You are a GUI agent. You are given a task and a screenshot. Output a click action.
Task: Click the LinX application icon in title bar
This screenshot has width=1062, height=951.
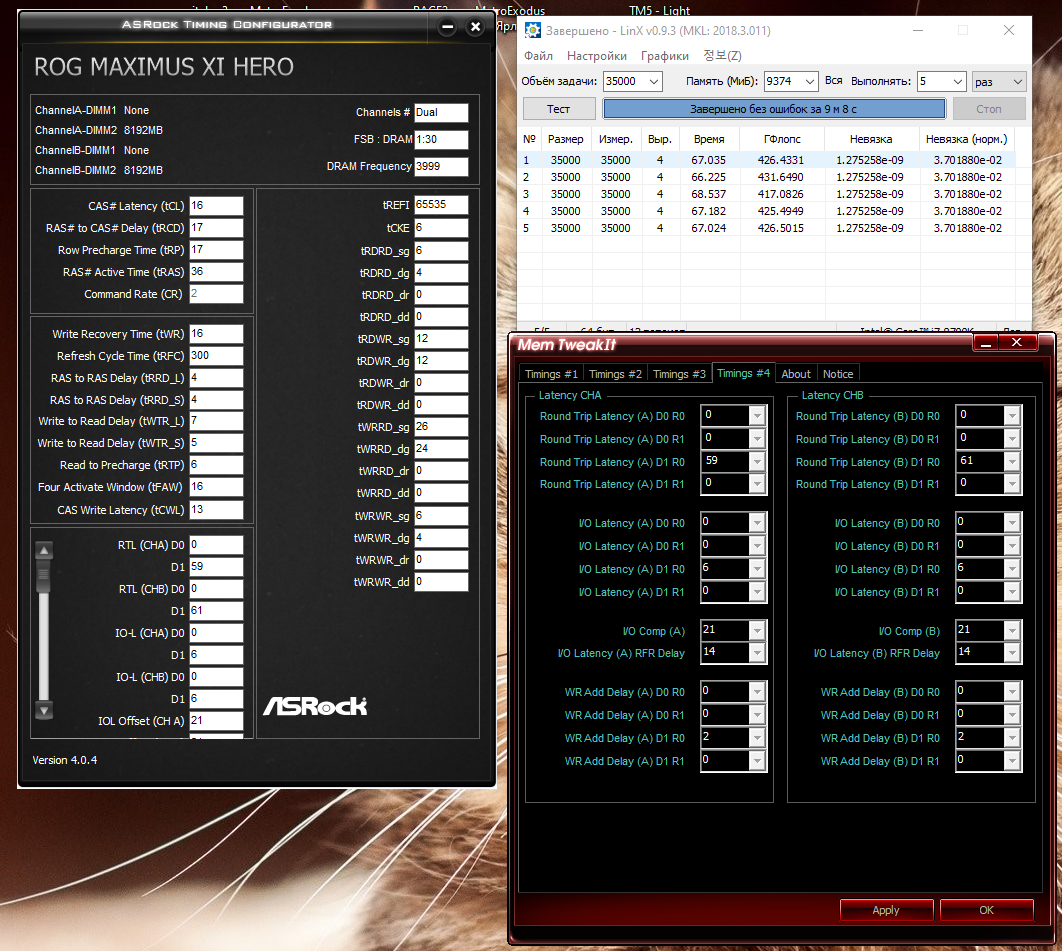coord(533,30)
